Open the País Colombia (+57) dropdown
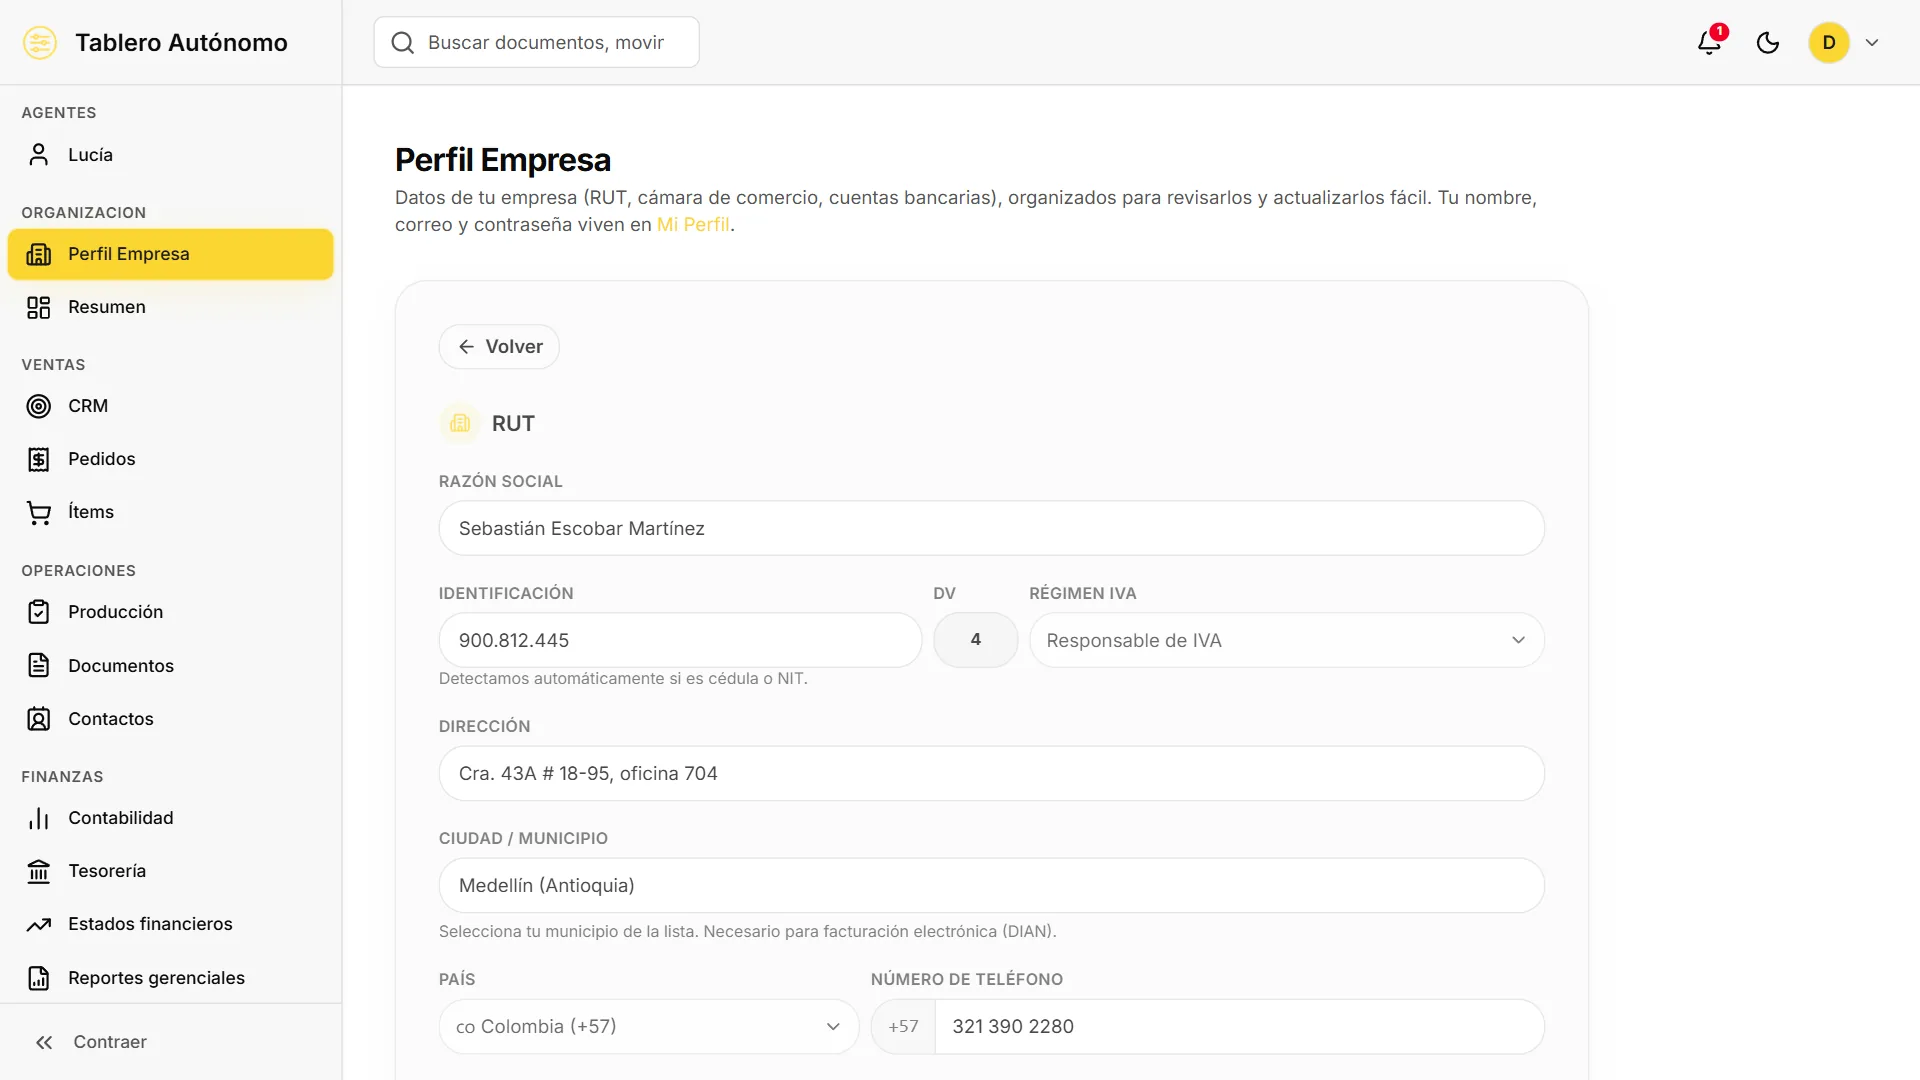1920x1080 pixels. tap(649, 1026)
